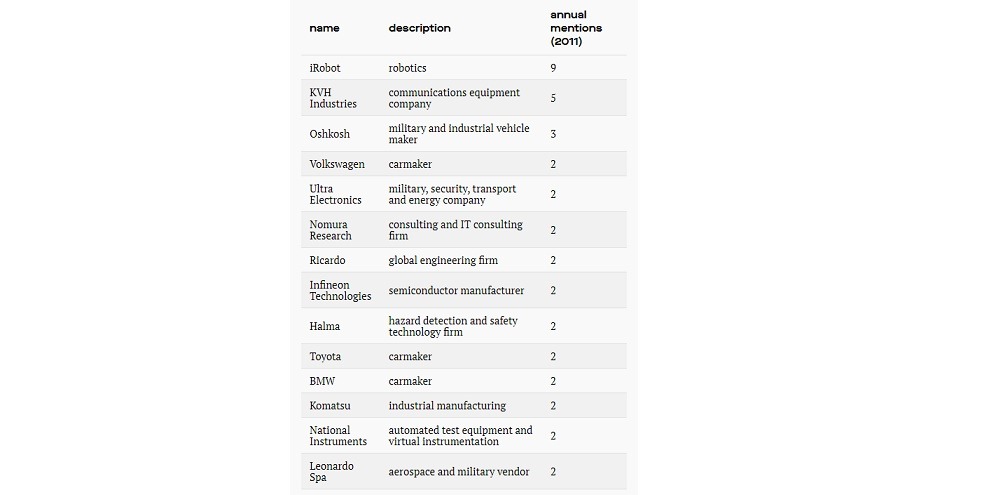Click the Nomura Research name cell
Viewport: 990px width, 495px height.
coord(330,230)
